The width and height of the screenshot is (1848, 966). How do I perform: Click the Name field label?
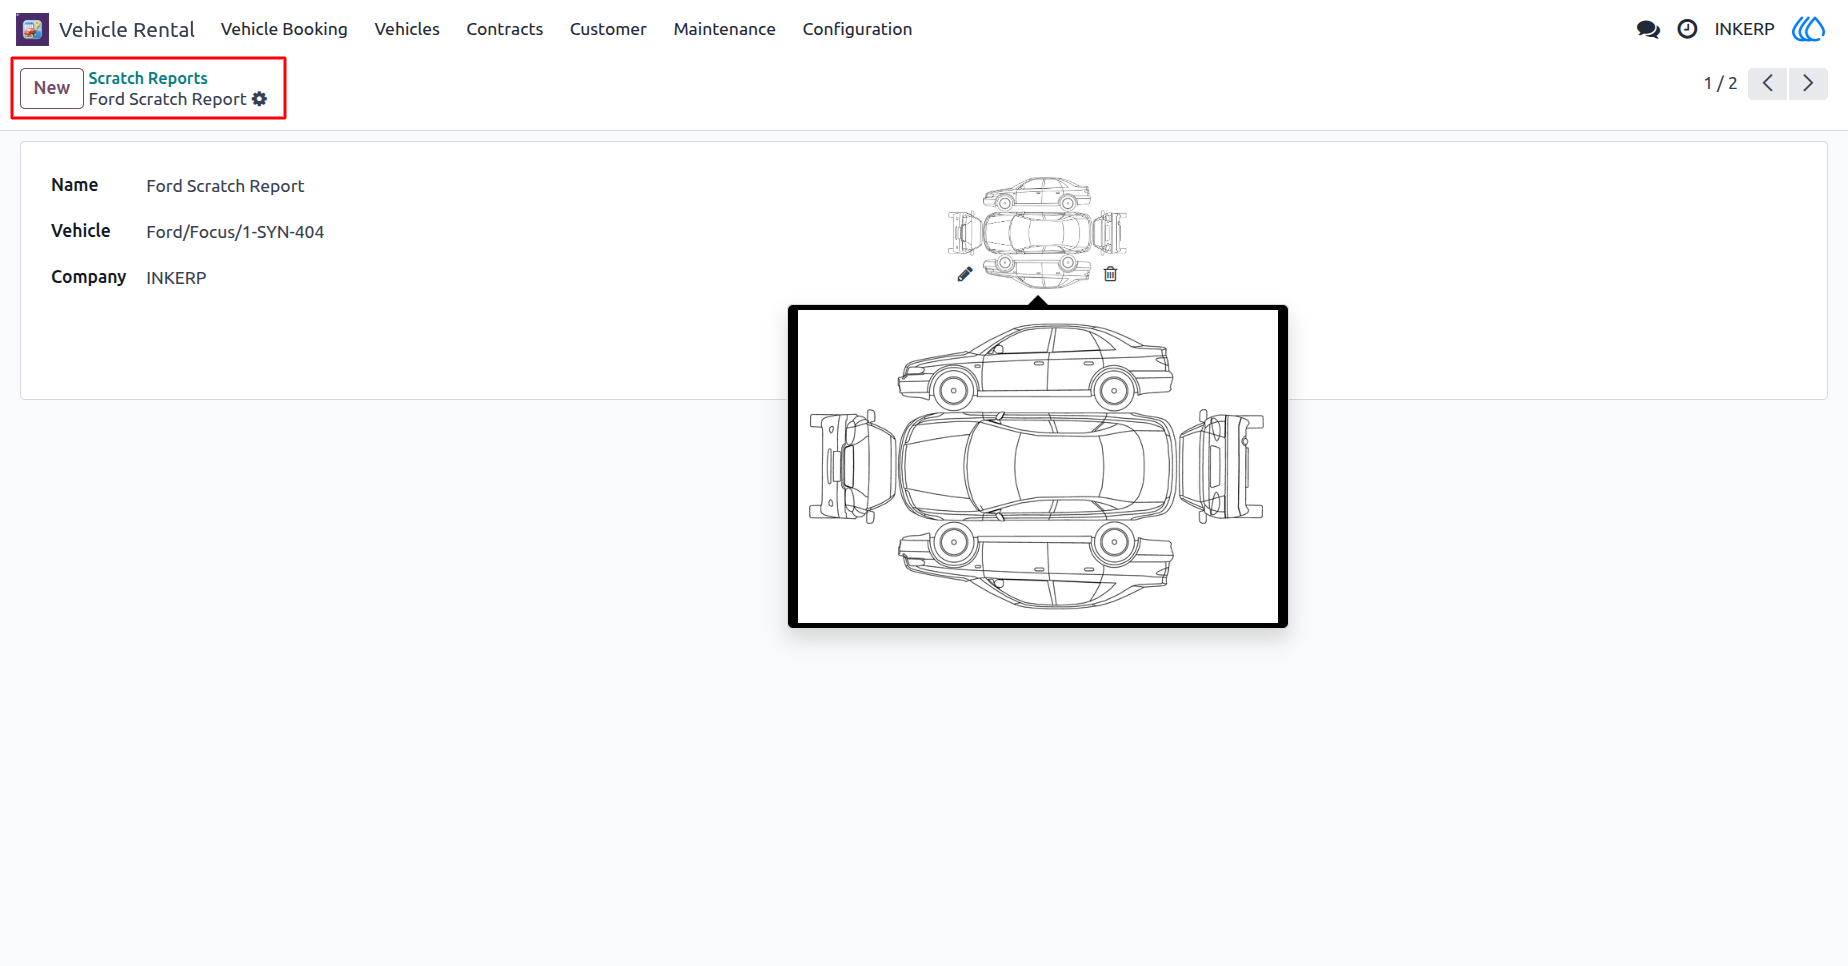(x=75, y=185)
